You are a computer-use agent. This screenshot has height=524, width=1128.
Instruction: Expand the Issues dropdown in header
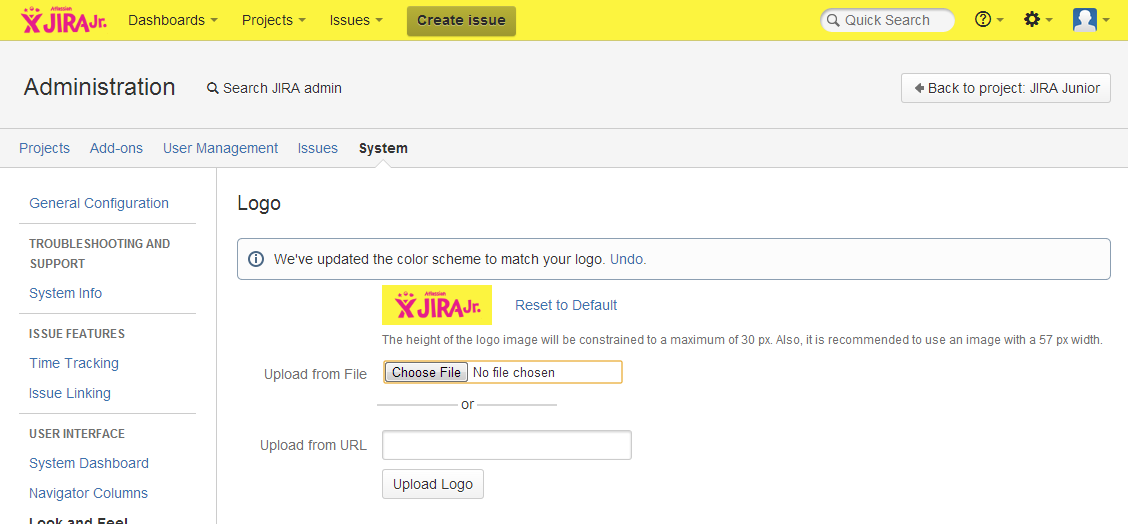[356, 20]
